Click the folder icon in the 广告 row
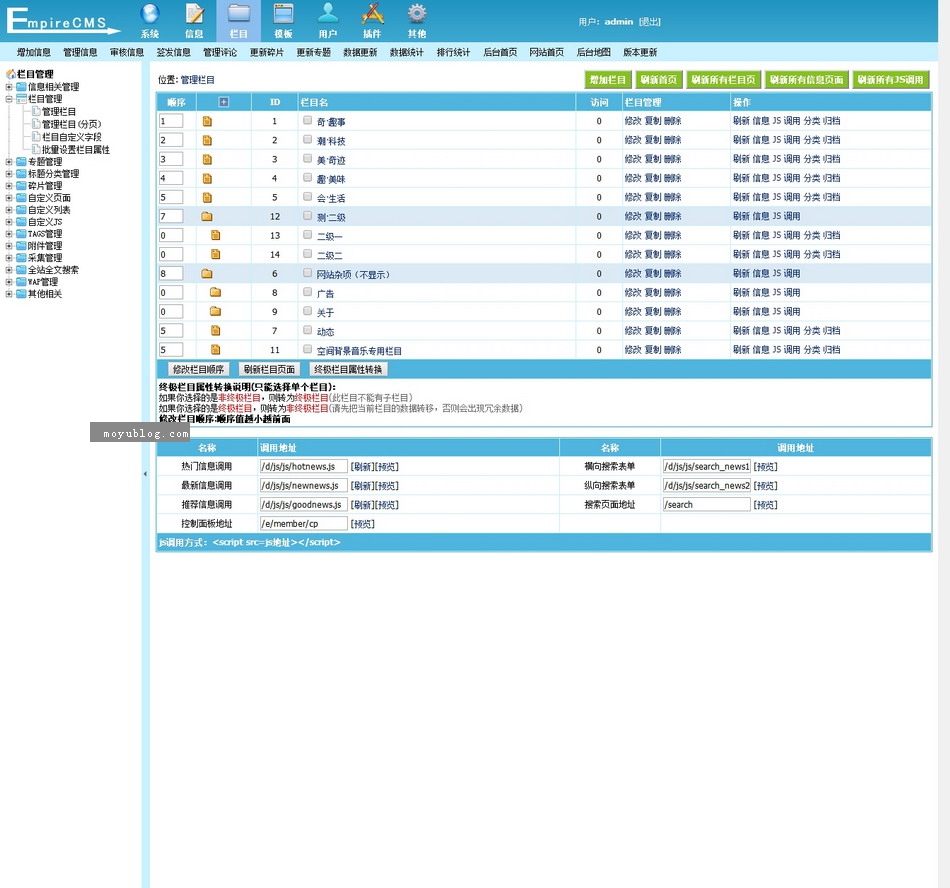The height and width of the screenshot is (888, 950). [215, 293]
